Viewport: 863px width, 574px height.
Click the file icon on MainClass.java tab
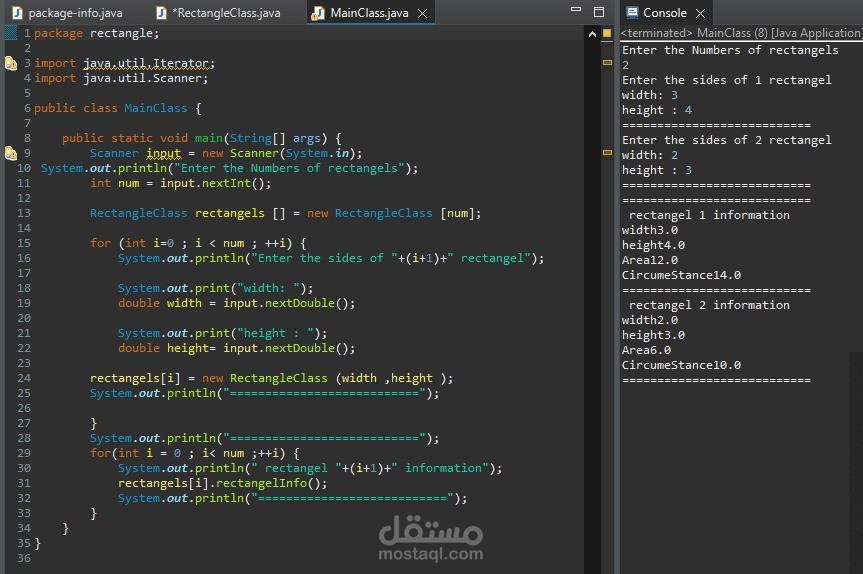(x=318, y=13)
